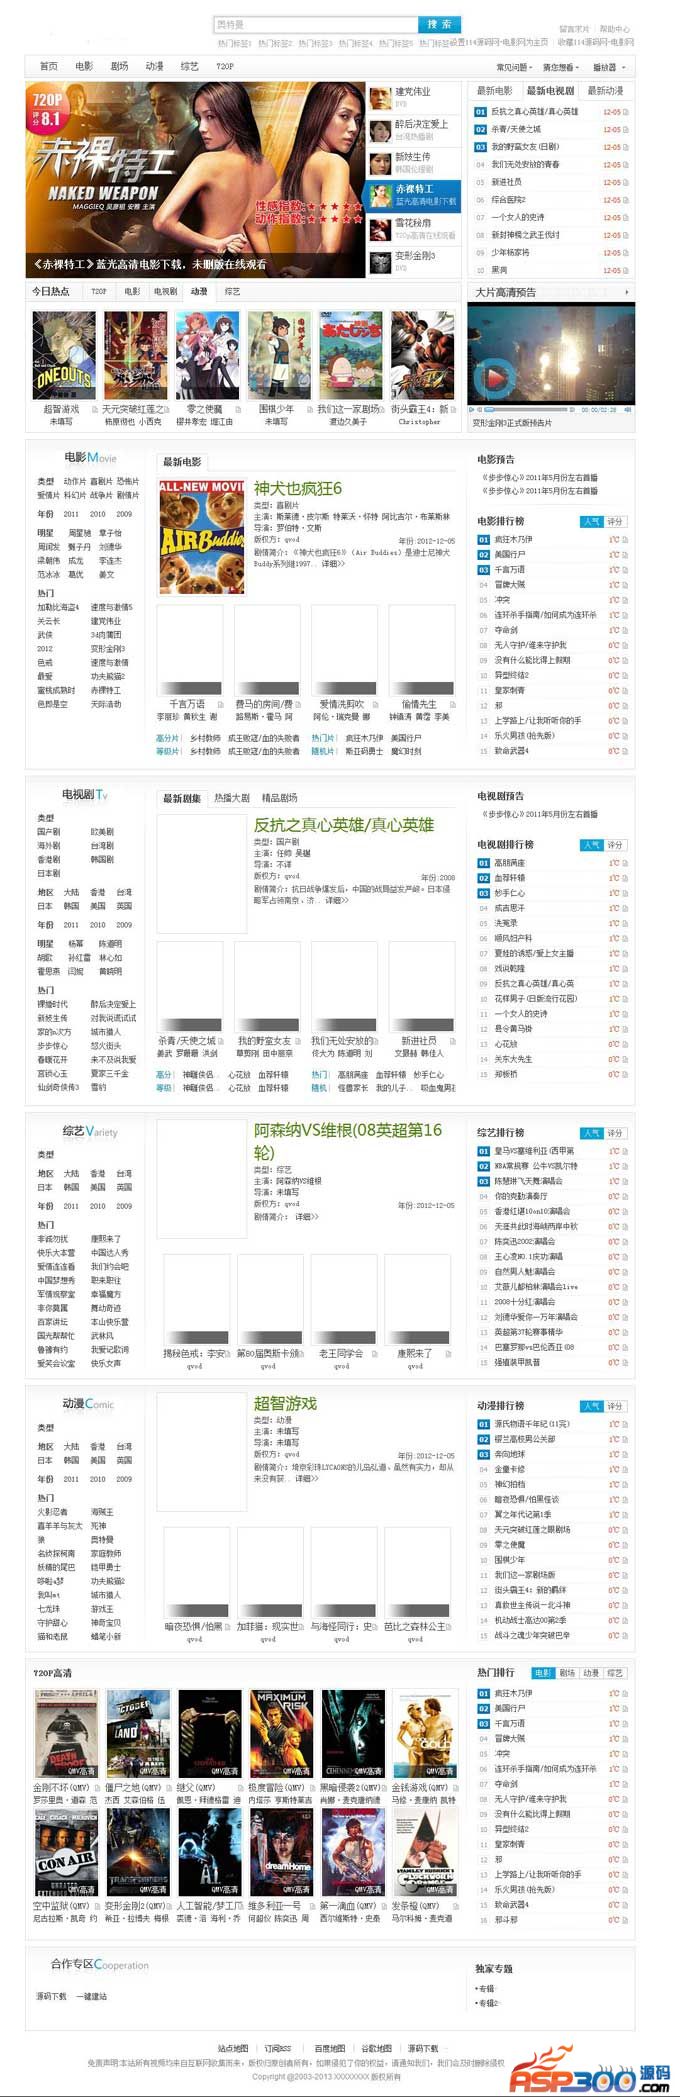Switch to the 最新动漫 tab in the top-right list
680x2097 pixels.
point(605,91)
